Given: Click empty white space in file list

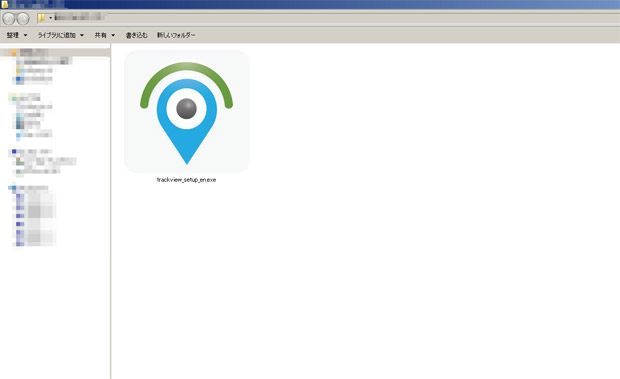Looking at the screenshot, I should pos(395,237).
